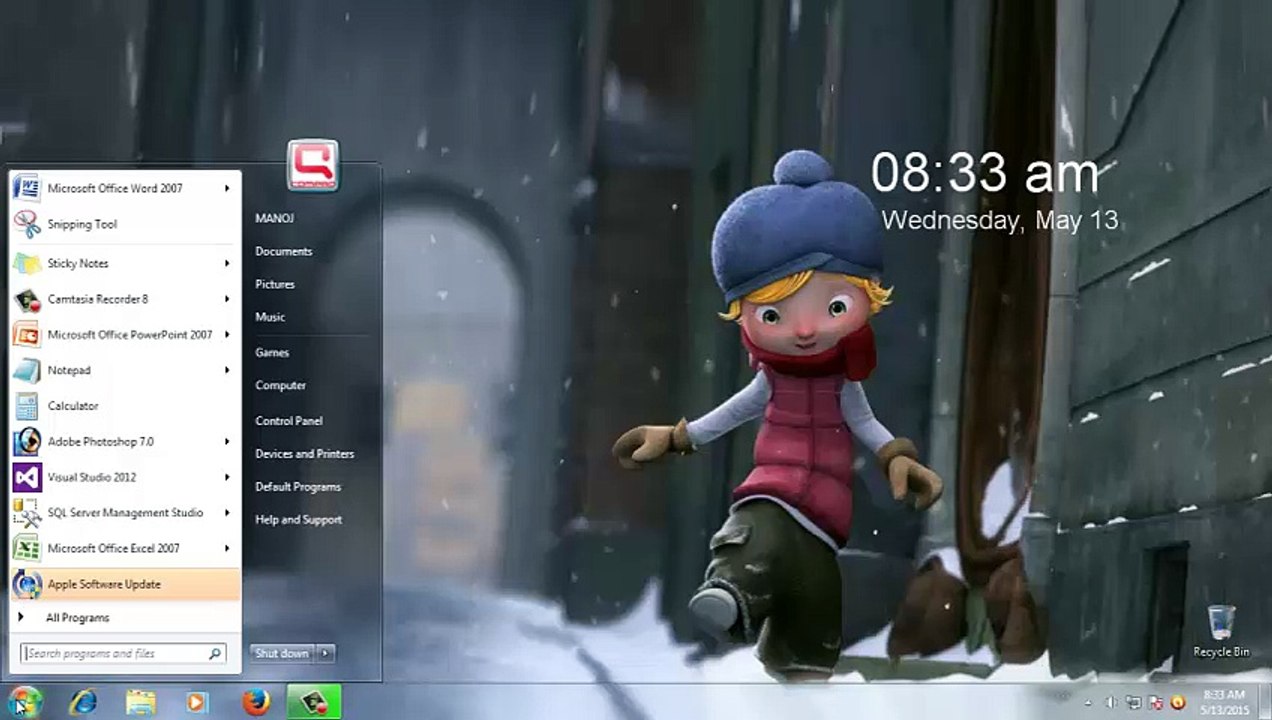
Task: Launch Apple Software Update icon
Action: [27, 584]
